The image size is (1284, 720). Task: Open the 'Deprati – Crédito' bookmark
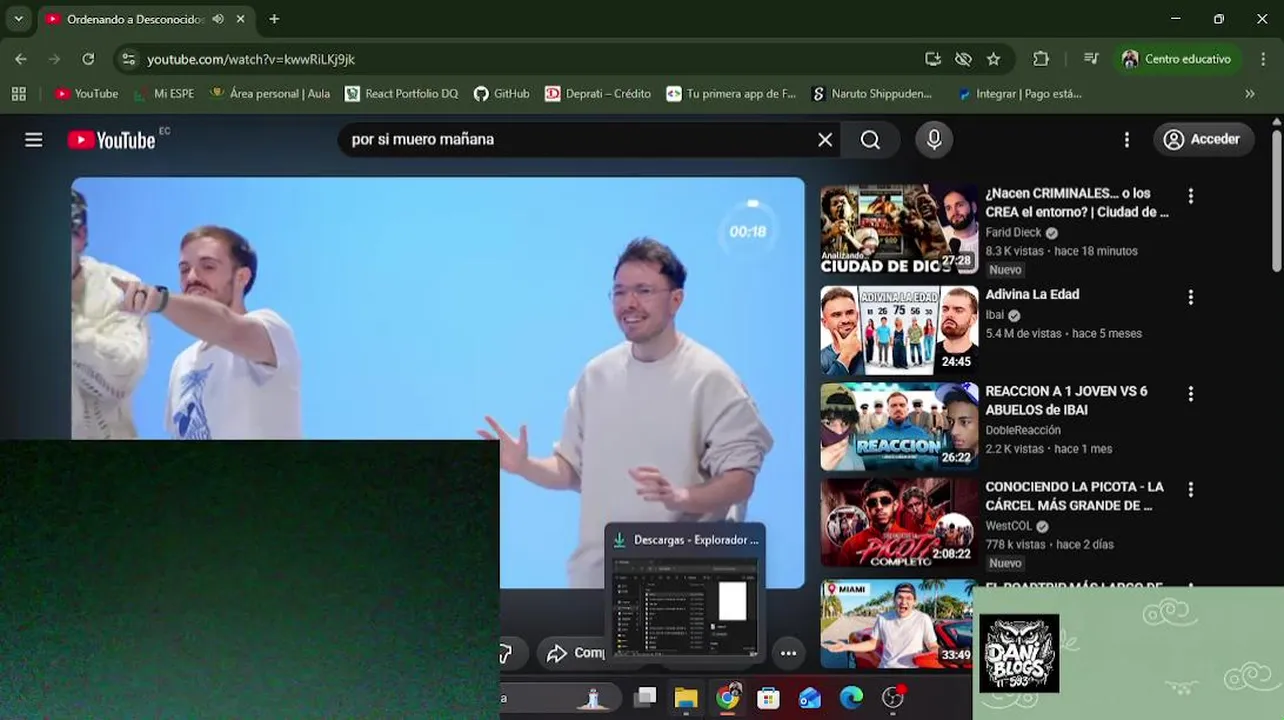click(598, 93)
